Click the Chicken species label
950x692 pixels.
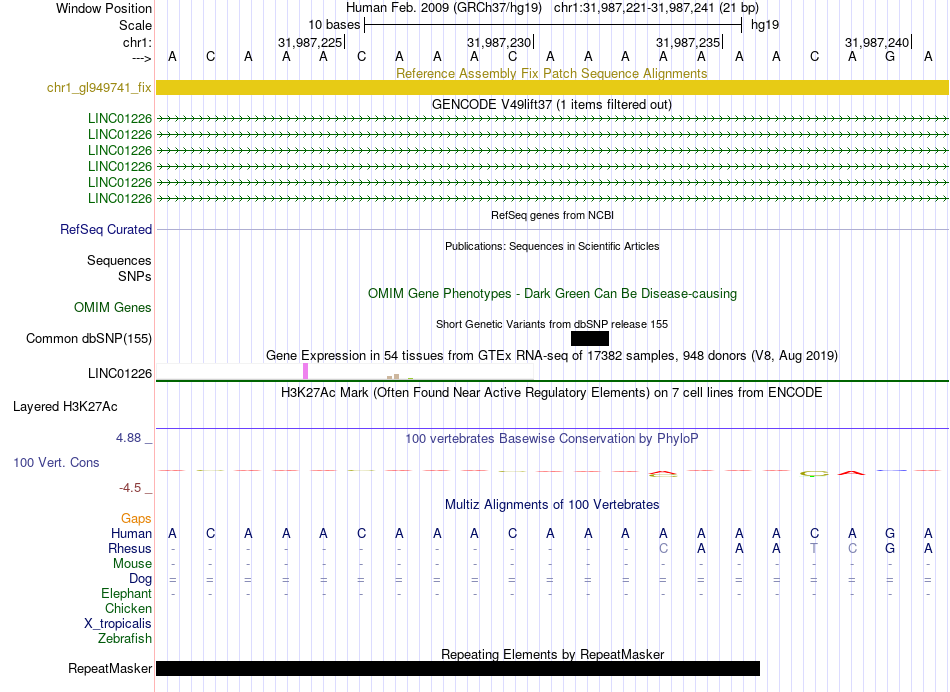pos(128,608)
